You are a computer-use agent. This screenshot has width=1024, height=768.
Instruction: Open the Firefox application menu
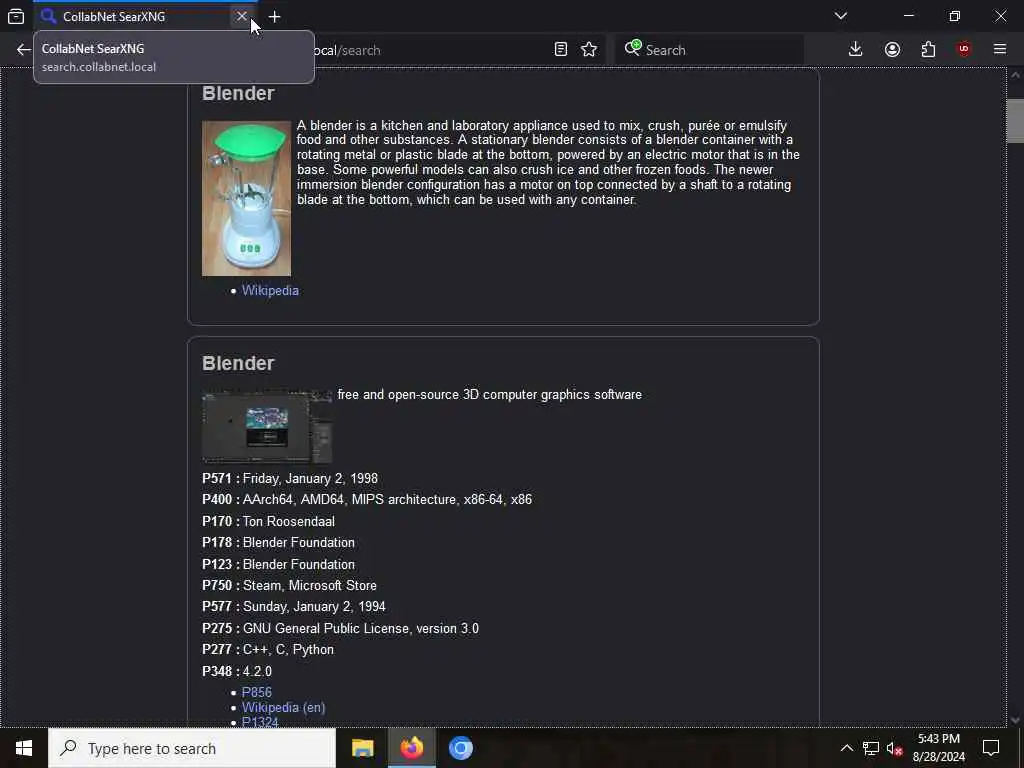point(1000,50)
